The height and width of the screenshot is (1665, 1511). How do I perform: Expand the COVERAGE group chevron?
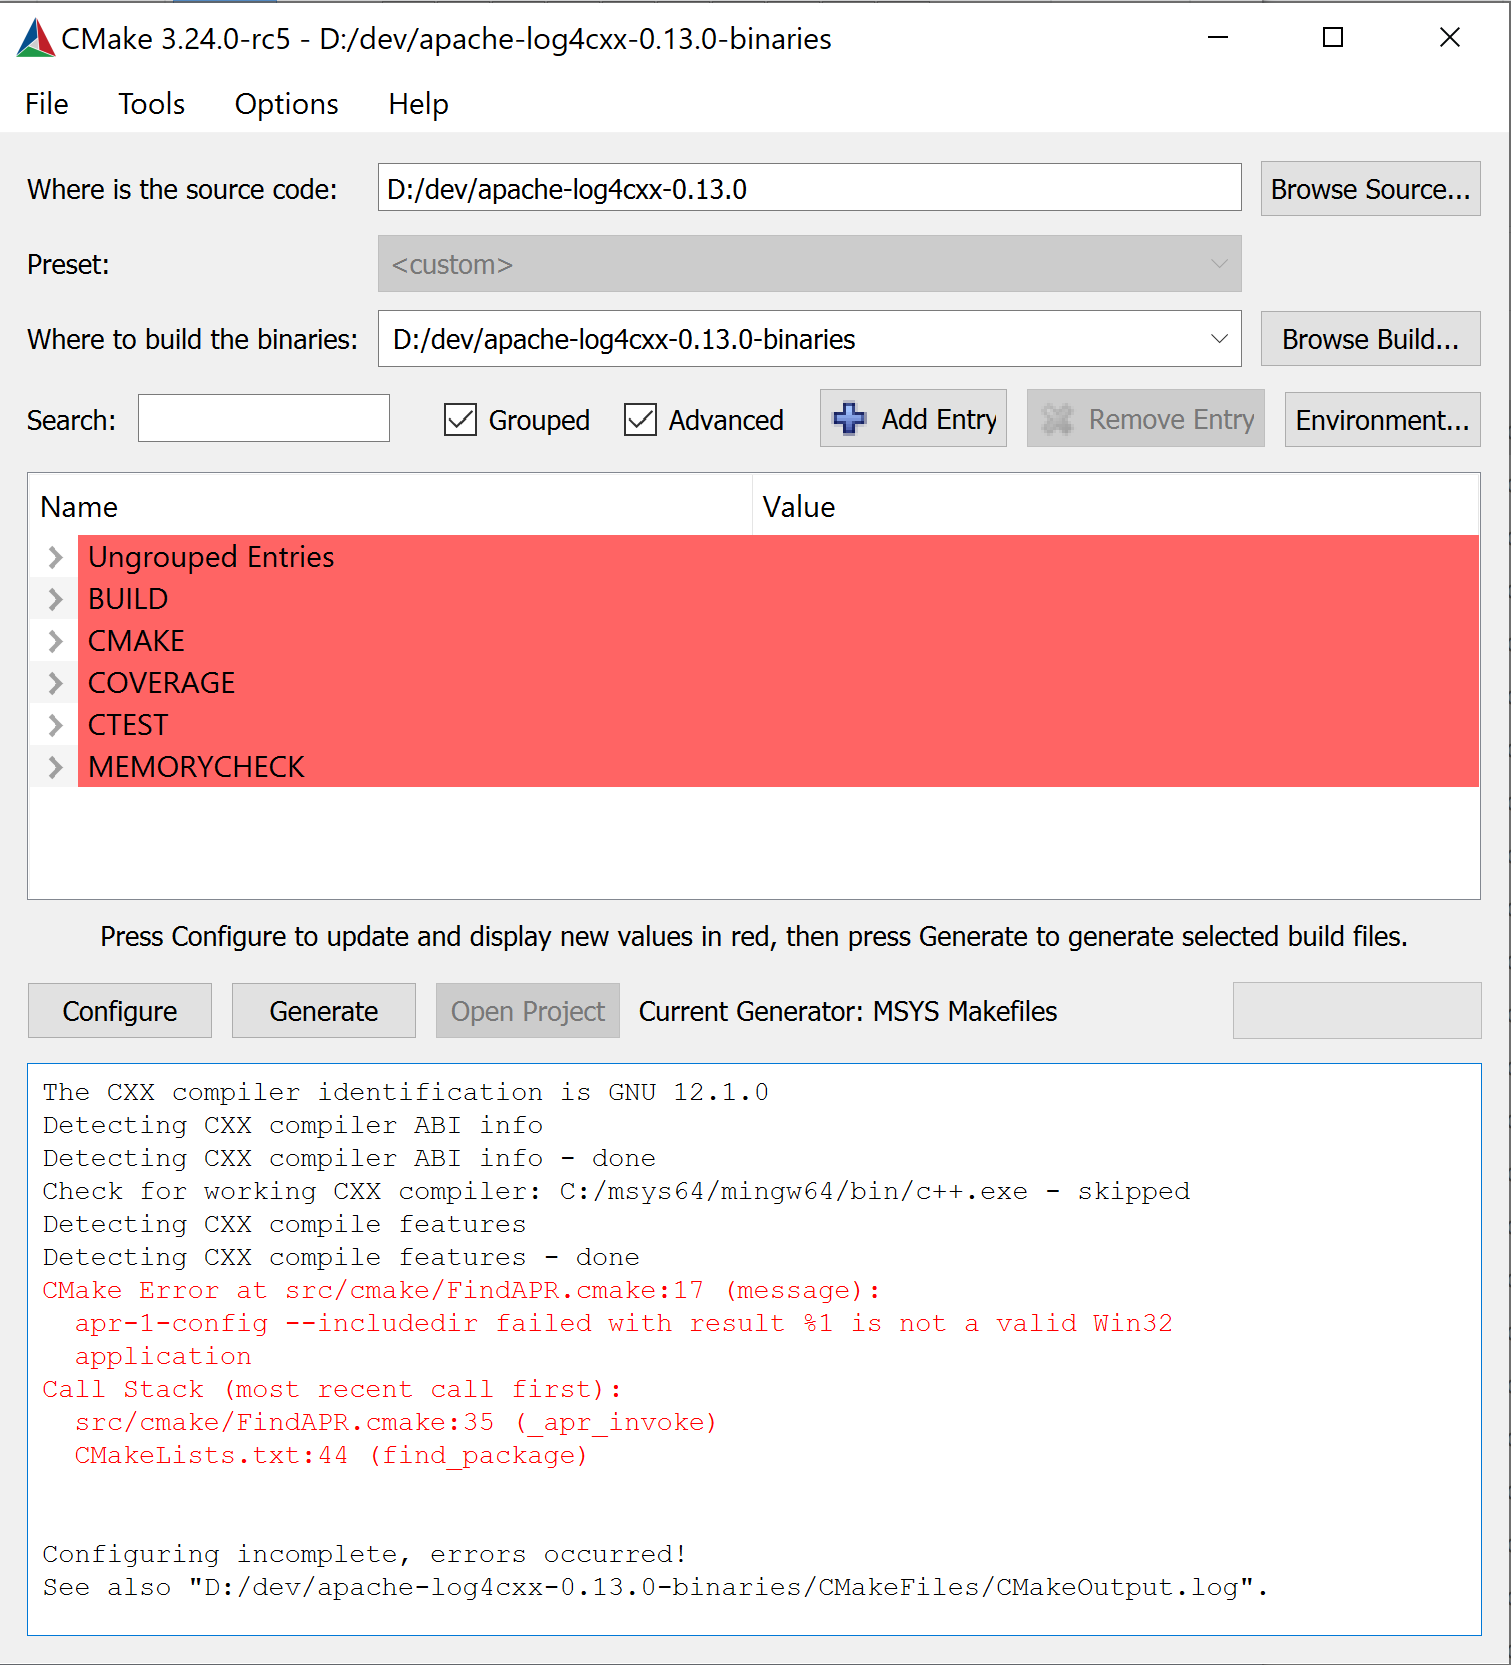click(56, 683)
